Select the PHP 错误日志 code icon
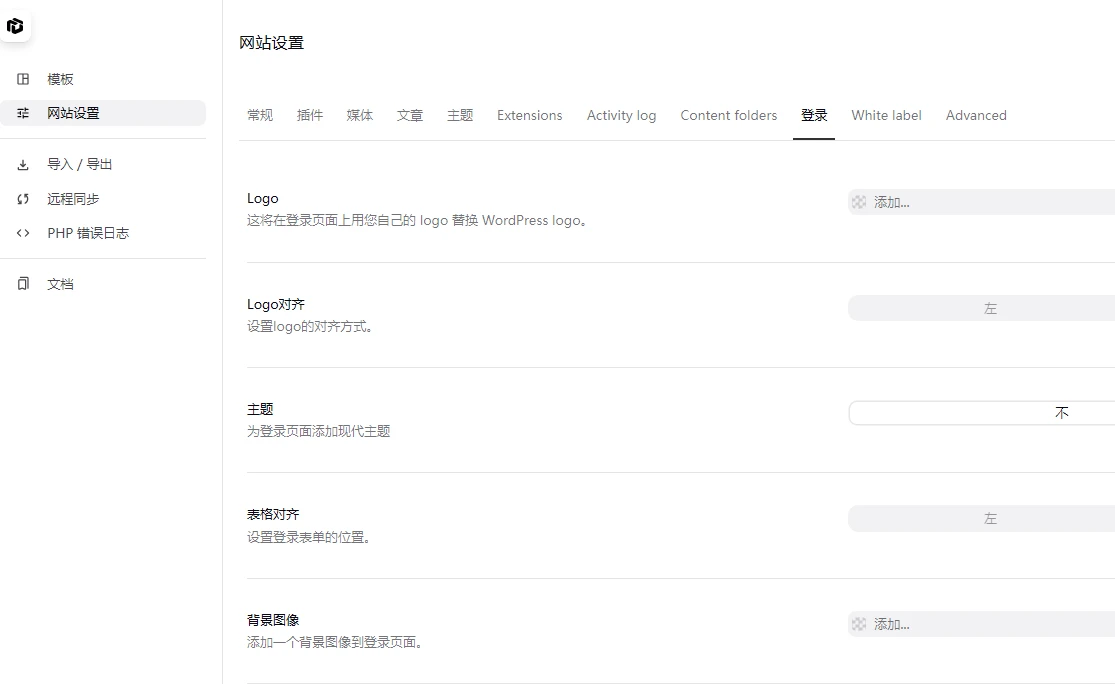The image size is (1115, 684). tap(22, 232)
